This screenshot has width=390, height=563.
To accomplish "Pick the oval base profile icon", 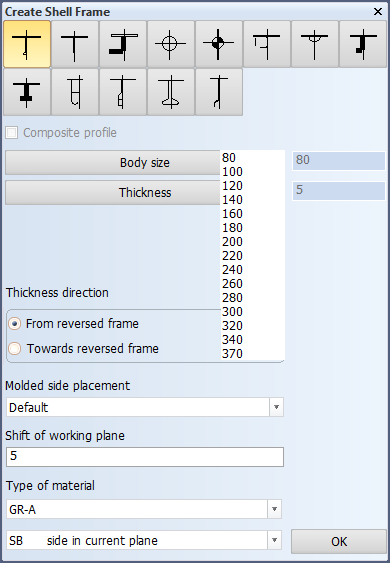I will pos(171,92).
